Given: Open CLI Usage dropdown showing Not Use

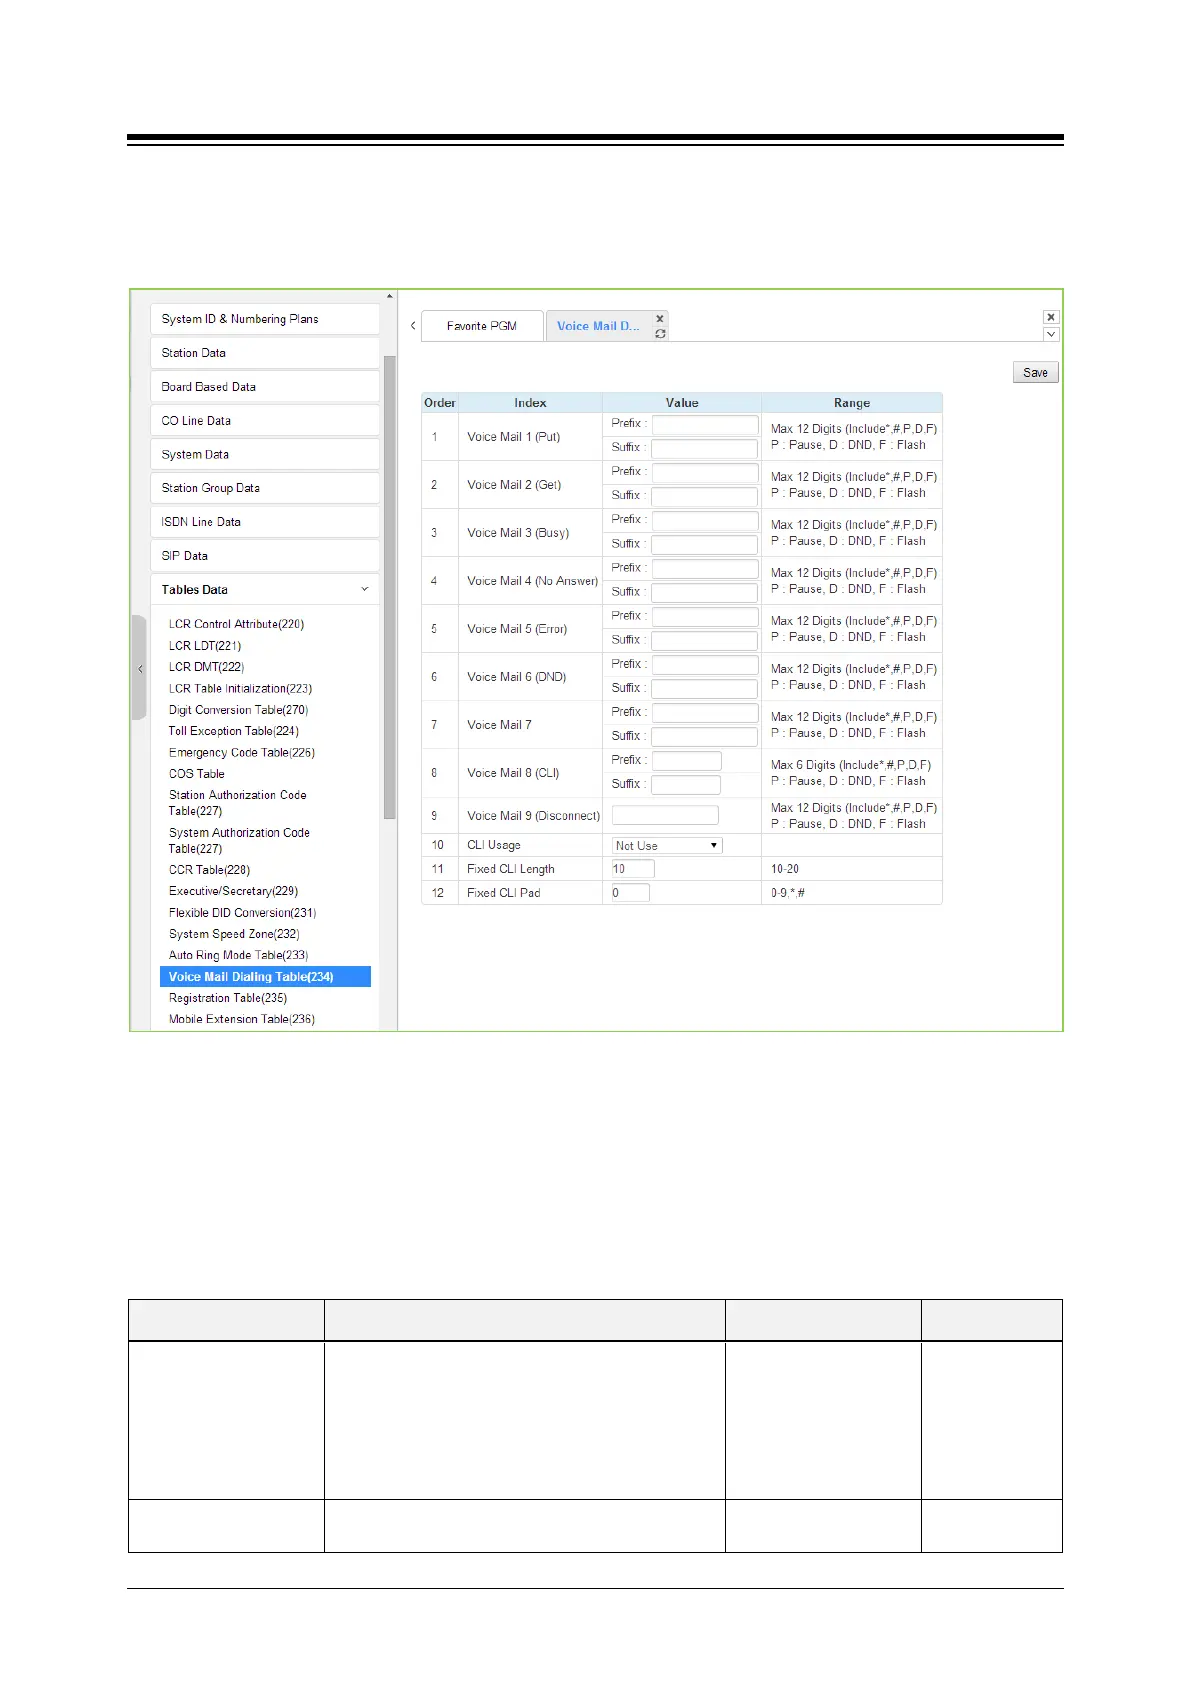Looking at the screenshot, I should tap(667, 846).
